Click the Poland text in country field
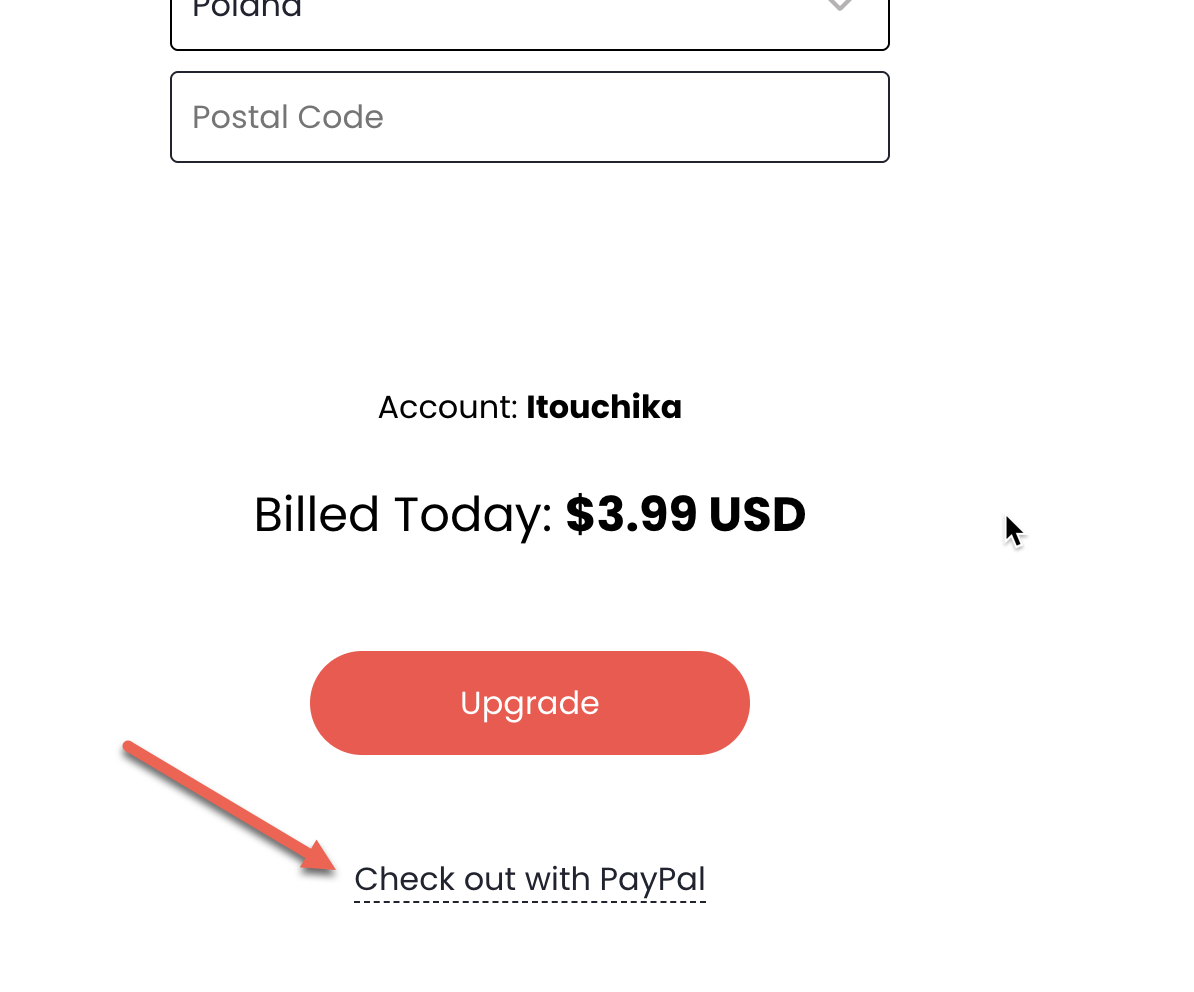Viewport: 1194px width, 992px height. [247, 9]
